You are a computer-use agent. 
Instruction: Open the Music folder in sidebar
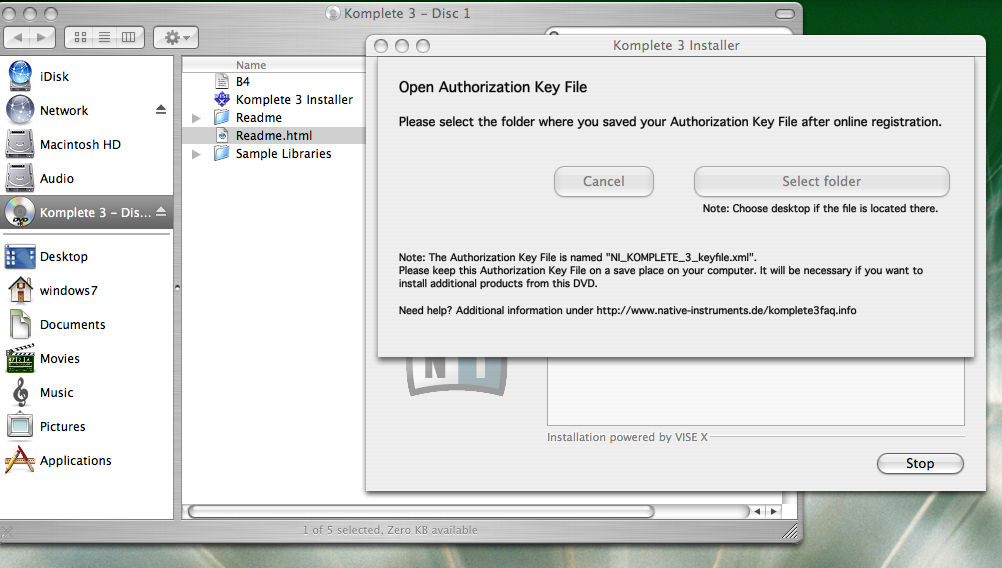pyautogui.click(x=56, y=392)
